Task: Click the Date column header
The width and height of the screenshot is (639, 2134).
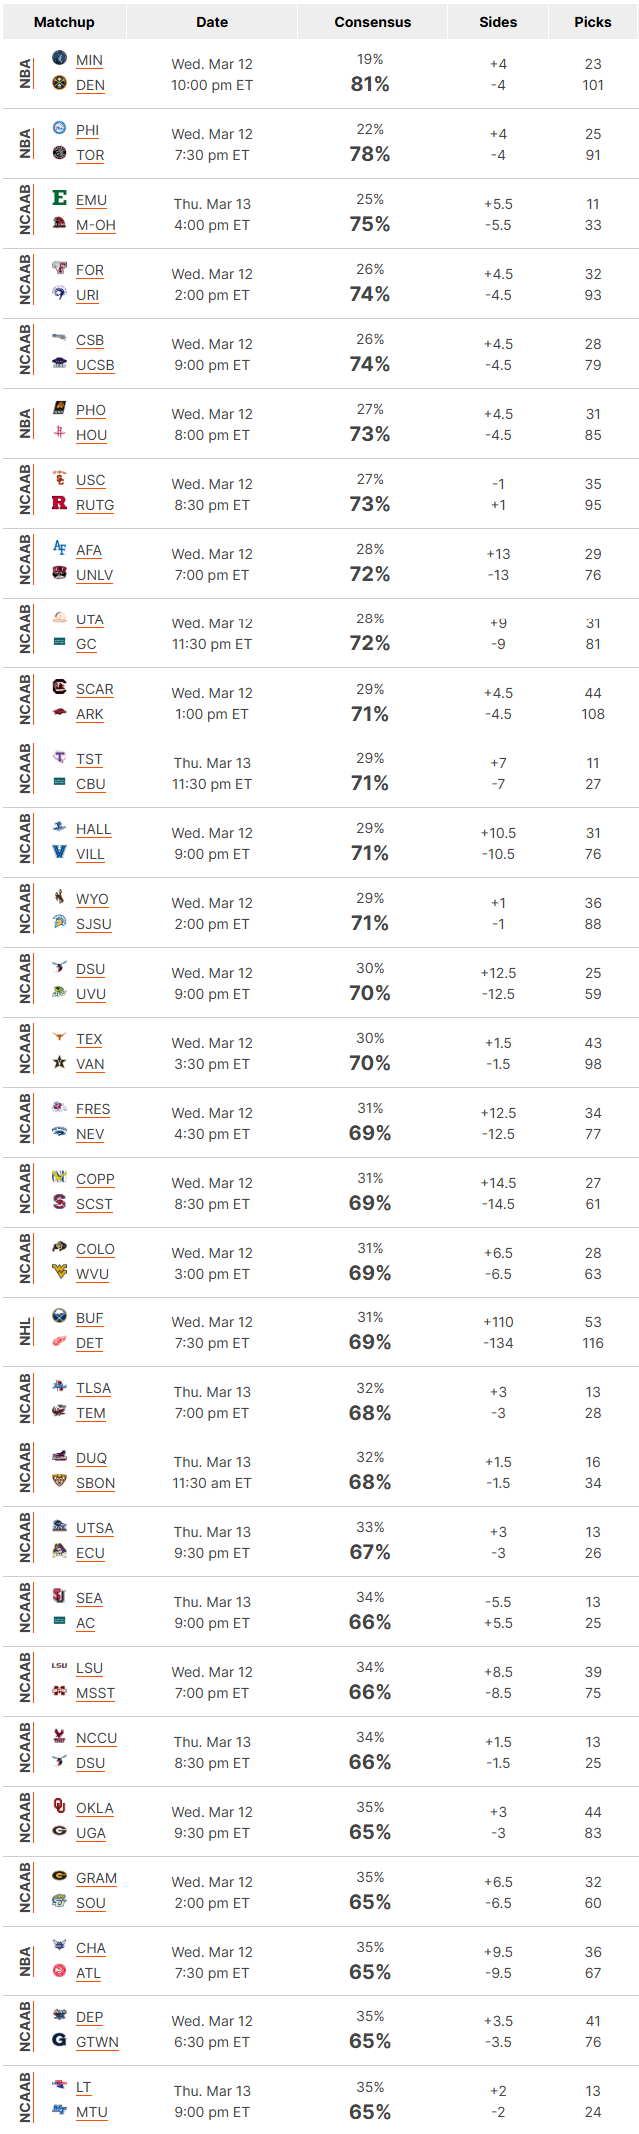Action: 212,21
